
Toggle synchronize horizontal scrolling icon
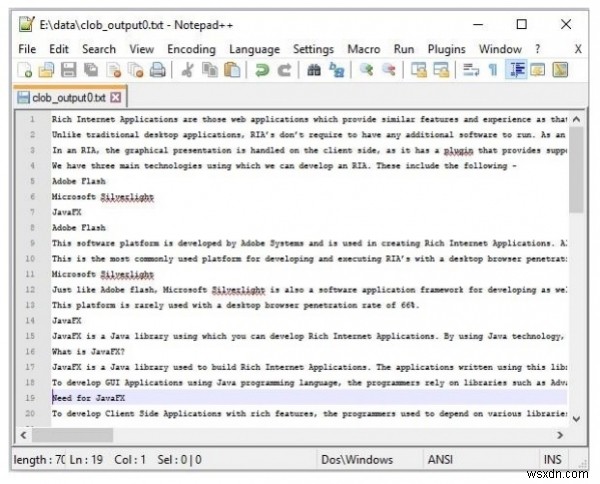pyautogui.click(x=441, y=70)
